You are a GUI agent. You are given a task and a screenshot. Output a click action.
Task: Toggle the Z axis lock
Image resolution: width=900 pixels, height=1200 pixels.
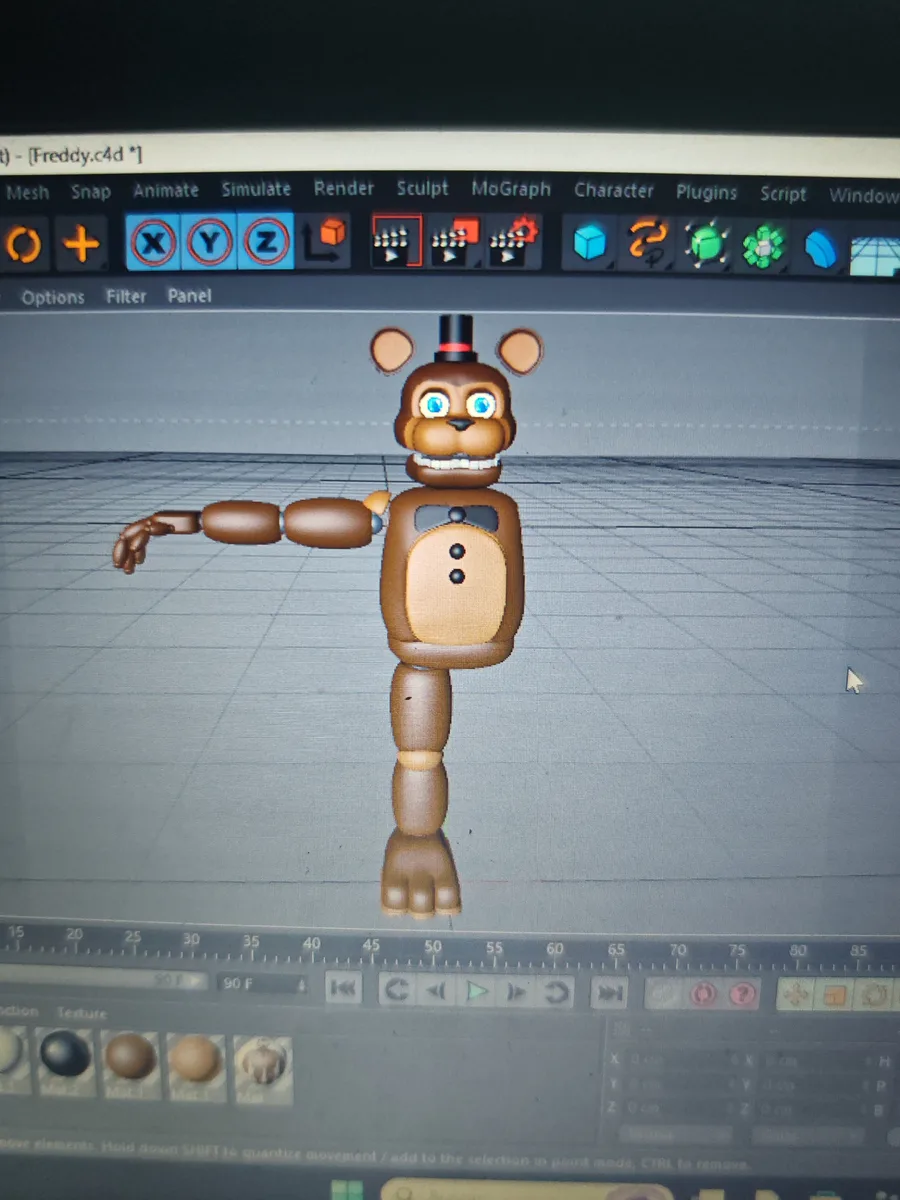pos(268,241)
